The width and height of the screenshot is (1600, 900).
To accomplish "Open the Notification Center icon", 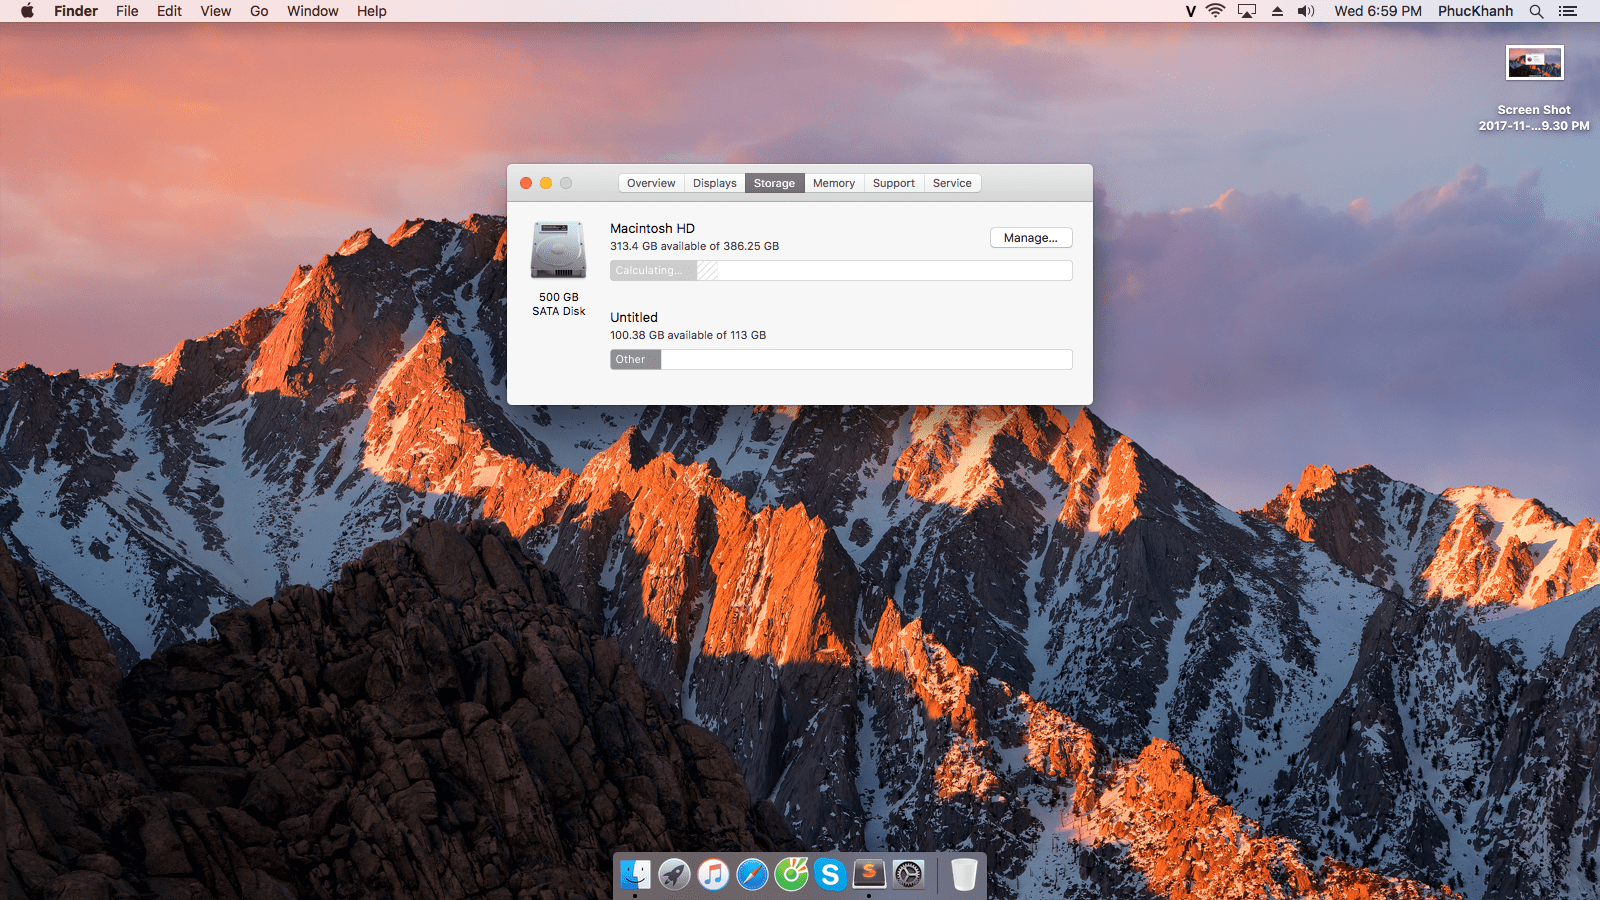I will (x=1568, y=11).
